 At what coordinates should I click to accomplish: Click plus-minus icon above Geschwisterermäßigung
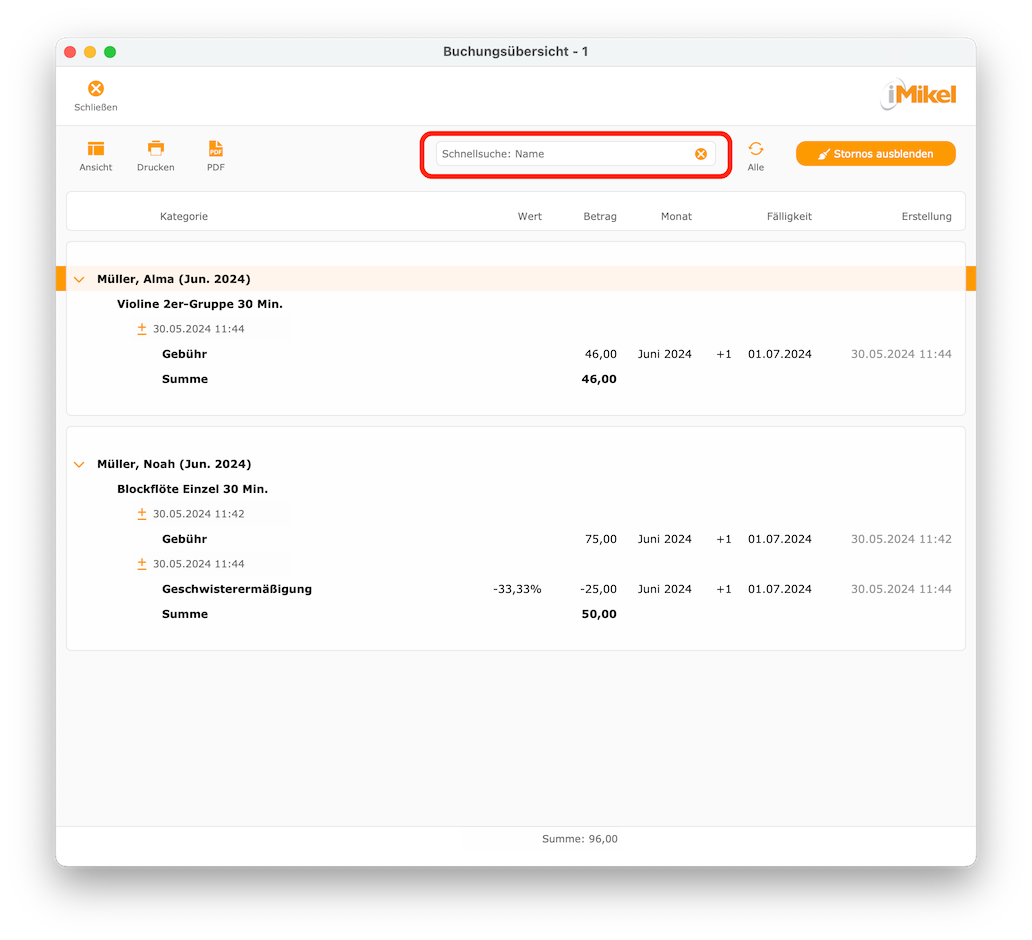pos(142,564)
